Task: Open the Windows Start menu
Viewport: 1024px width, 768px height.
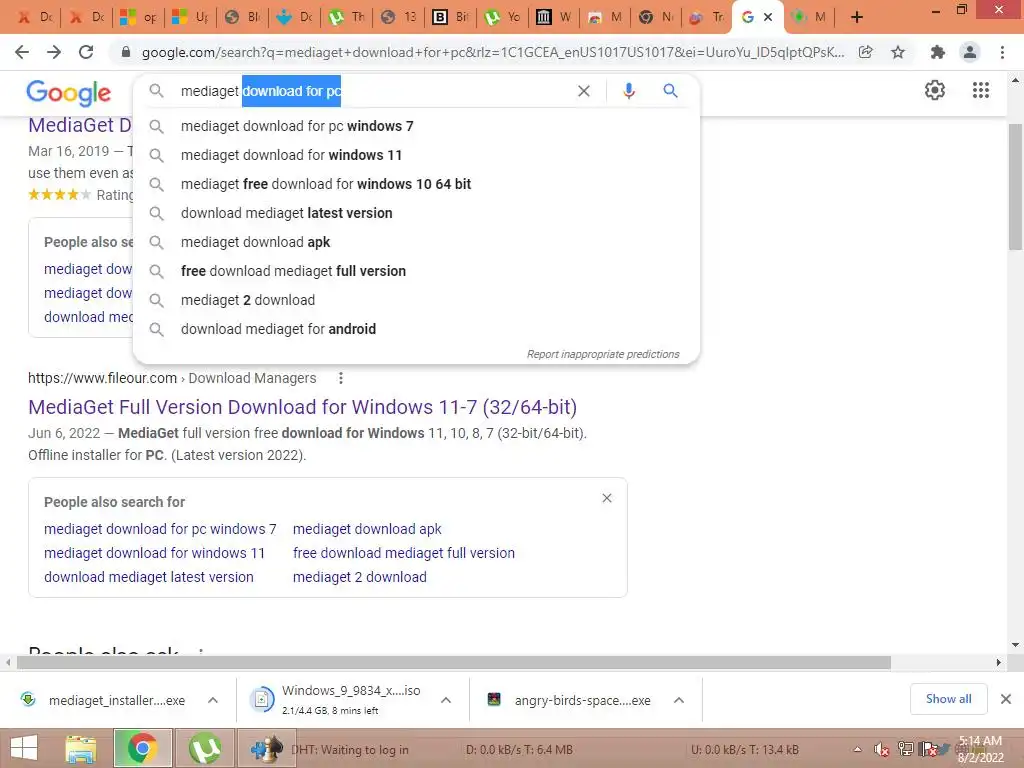Action: tap(24, 748)
